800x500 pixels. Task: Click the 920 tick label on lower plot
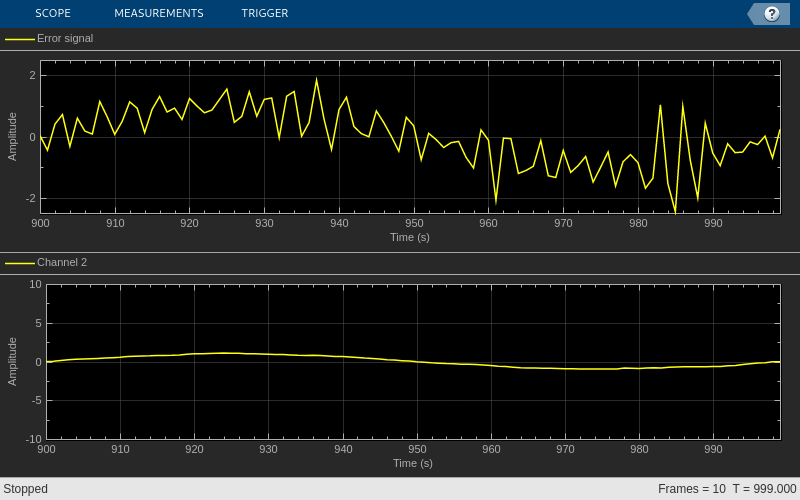[194, 449]
